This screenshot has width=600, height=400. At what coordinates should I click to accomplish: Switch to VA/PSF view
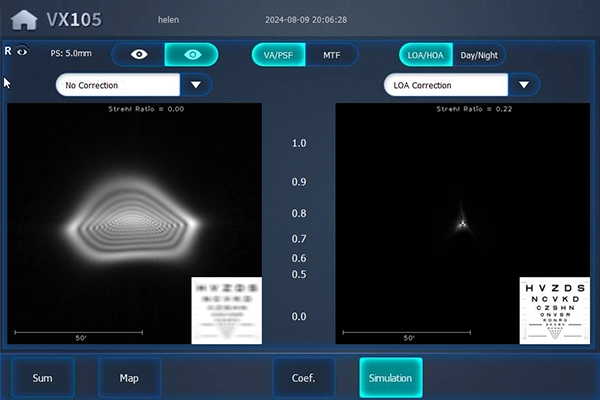point(279,55)
